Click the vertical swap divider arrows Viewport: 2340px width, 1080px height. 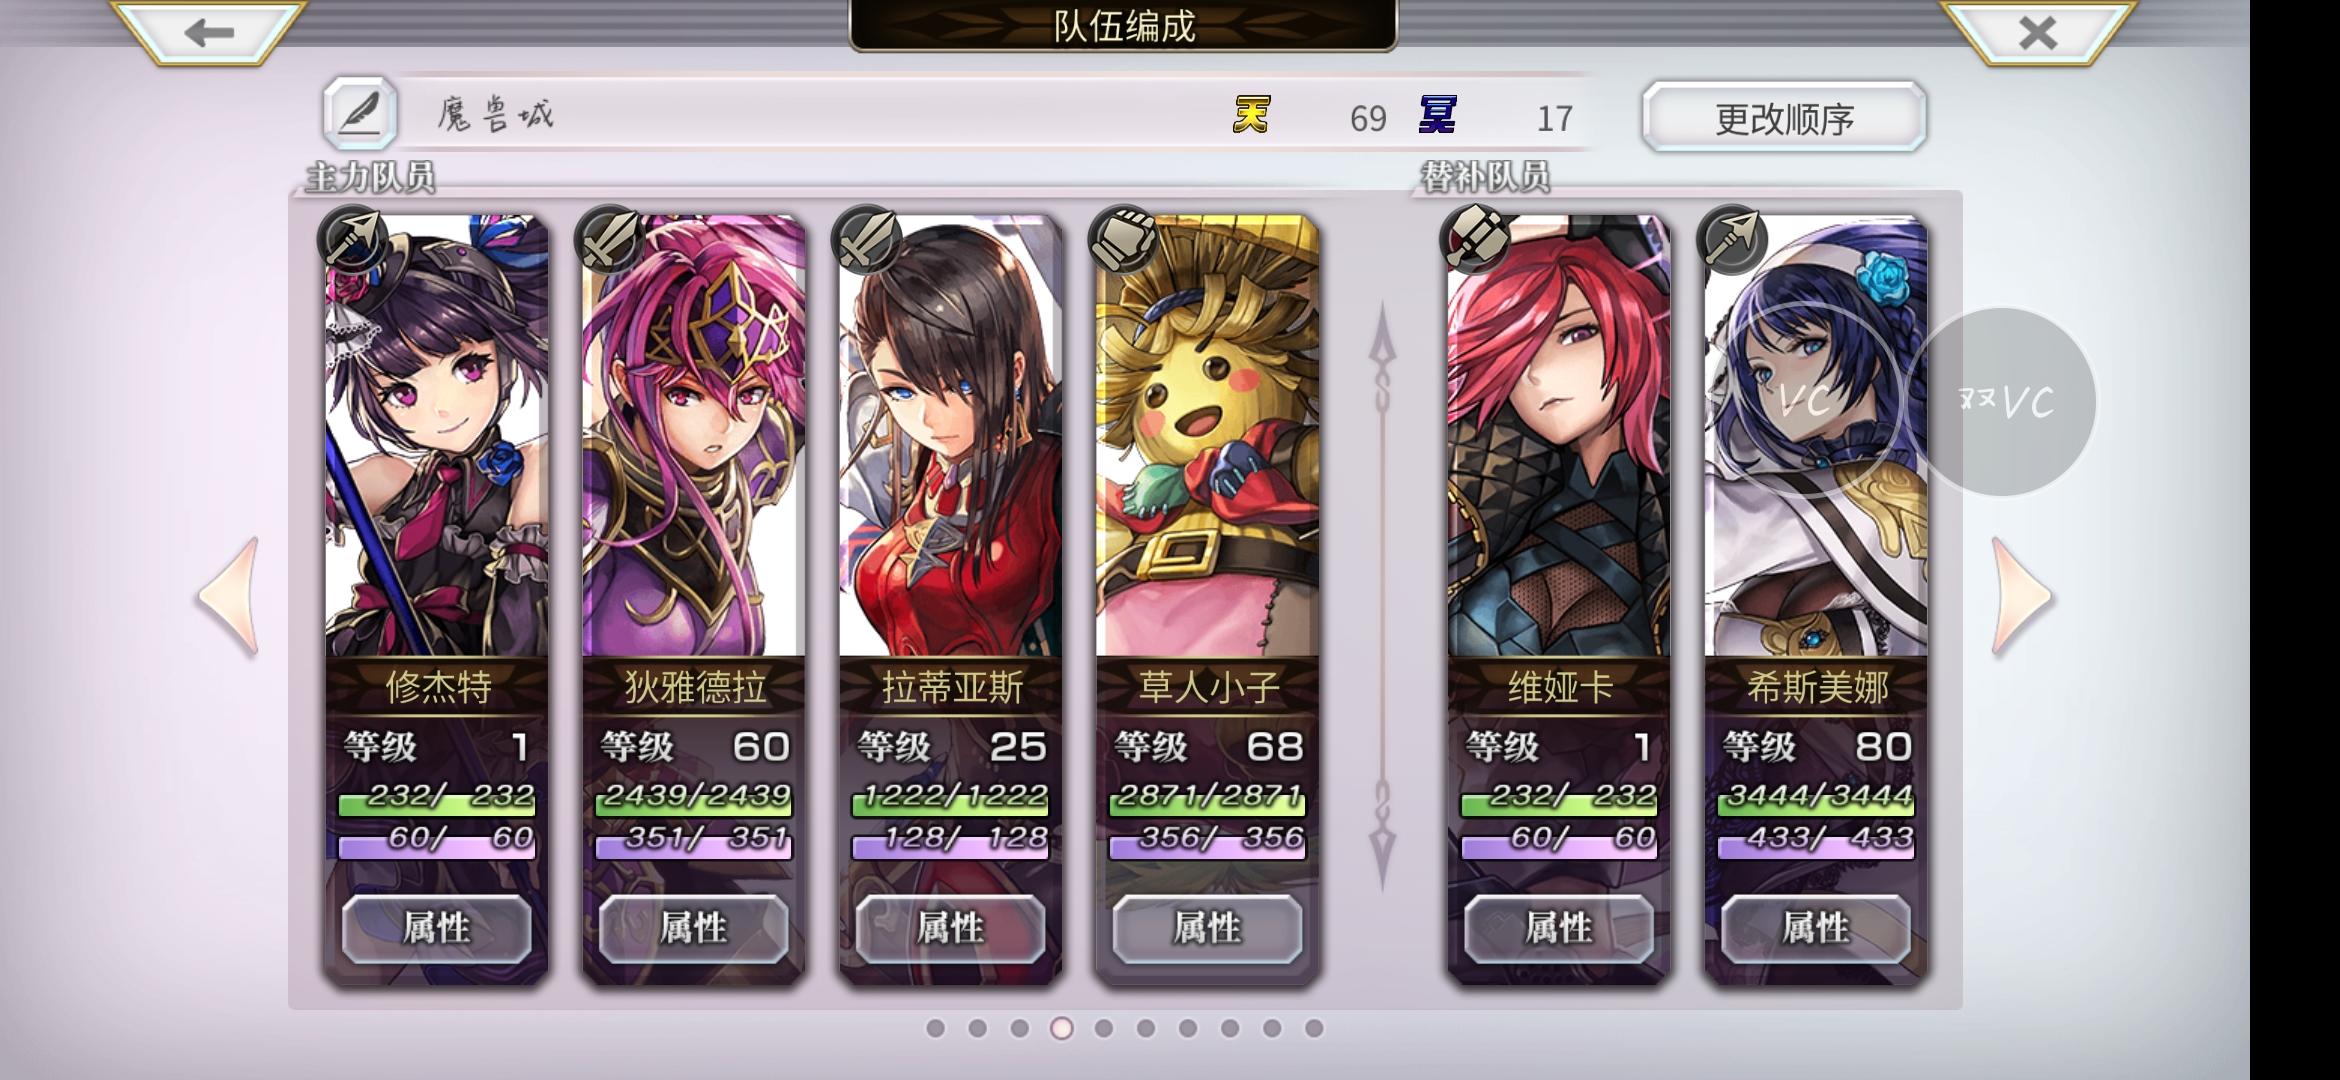(1382, 596)
